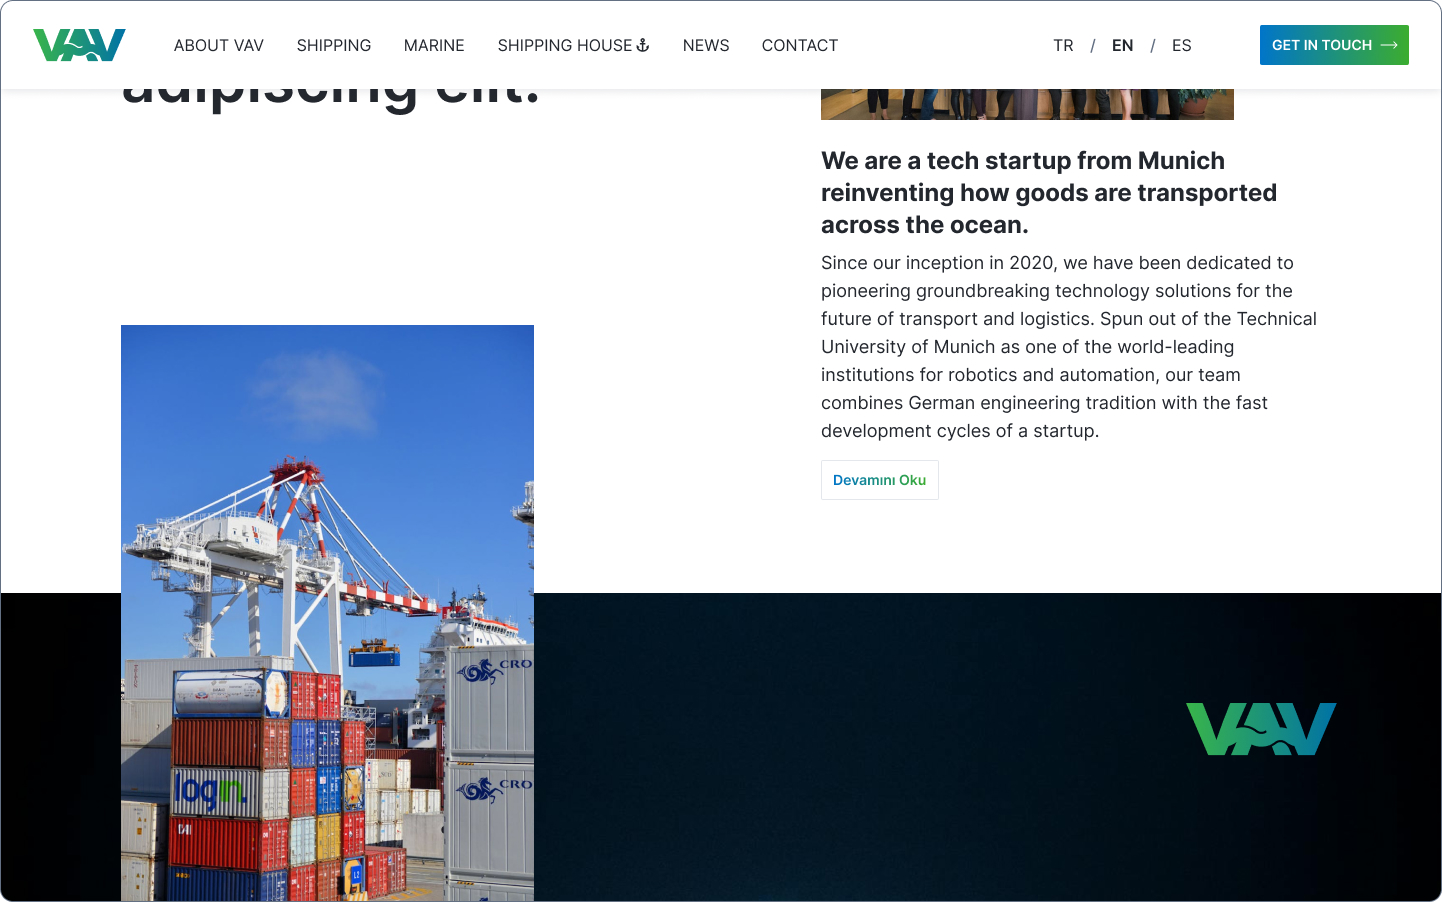Go to the Marine page
Screen dimensions: 1442x902
[x=434, y=45]
